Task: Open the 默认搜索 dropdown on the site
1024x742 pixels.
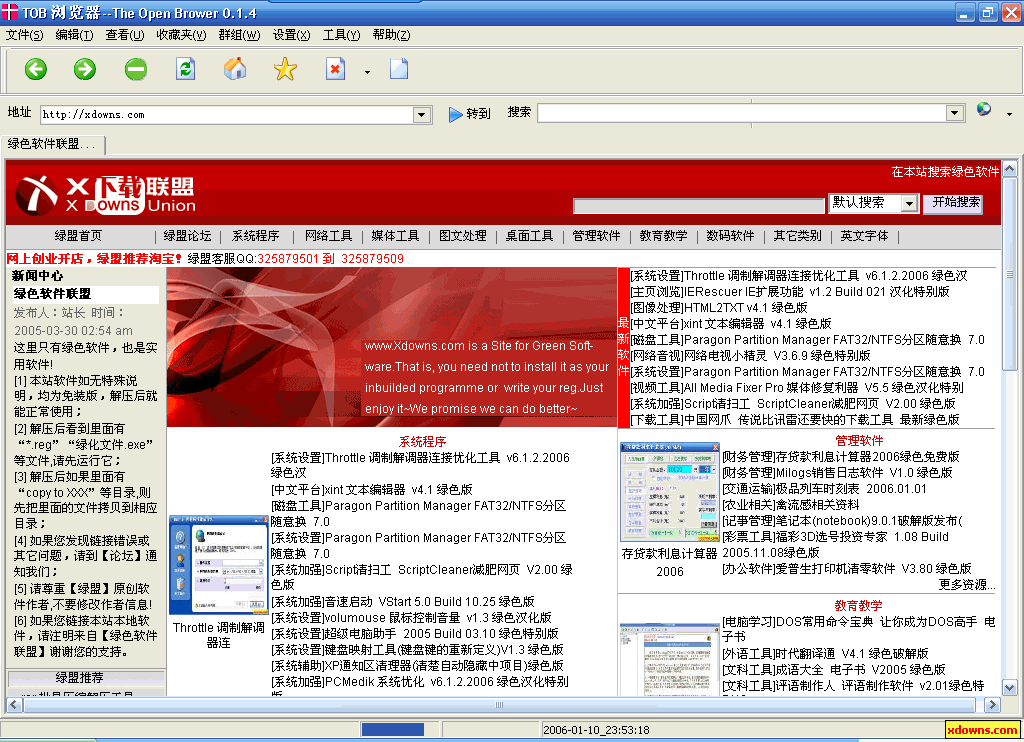Action: [909, 204]
